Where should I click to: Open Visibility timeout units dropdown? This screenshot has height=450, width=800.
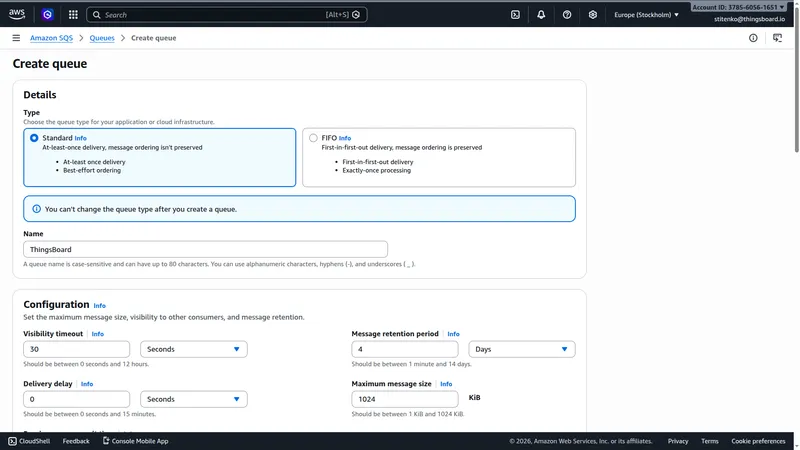coord(194,349)
